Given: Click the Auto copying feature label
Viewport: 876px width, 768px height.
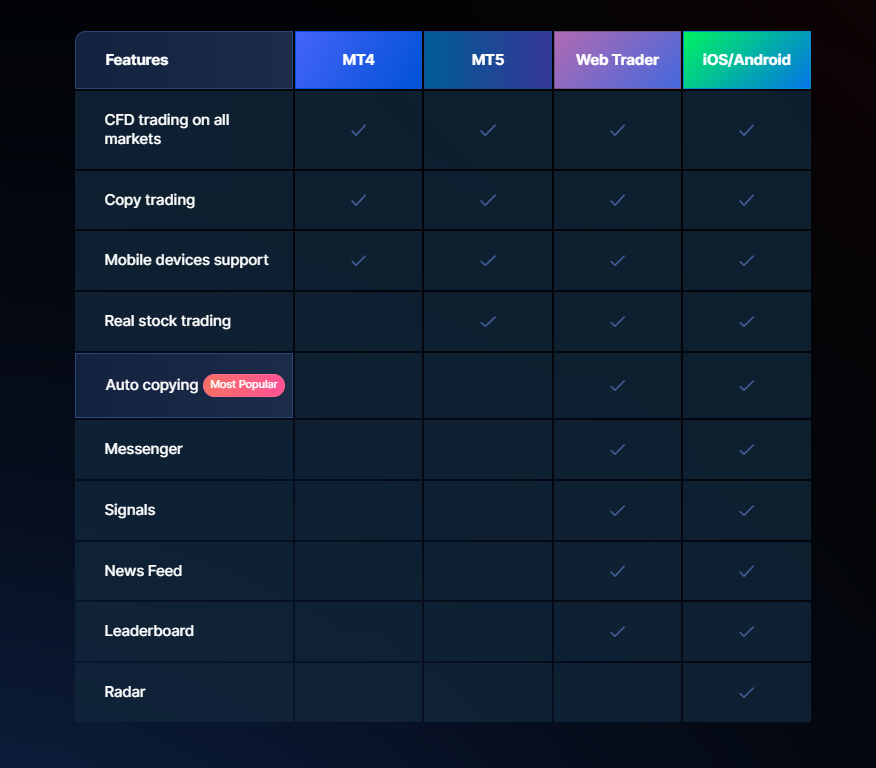Looking at the screenshot, I should (151, 385).
